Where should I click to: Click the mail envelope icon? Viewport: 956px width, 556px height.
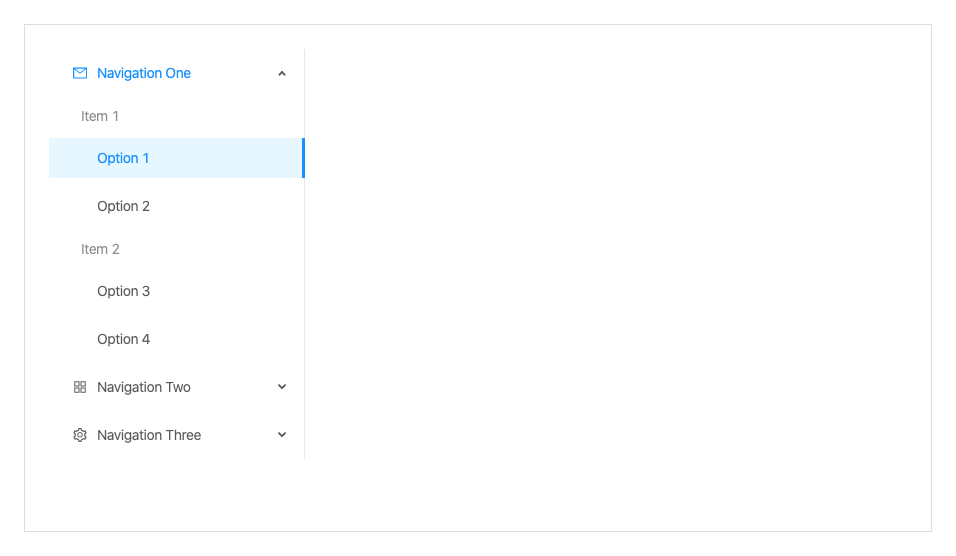(80, 73)
